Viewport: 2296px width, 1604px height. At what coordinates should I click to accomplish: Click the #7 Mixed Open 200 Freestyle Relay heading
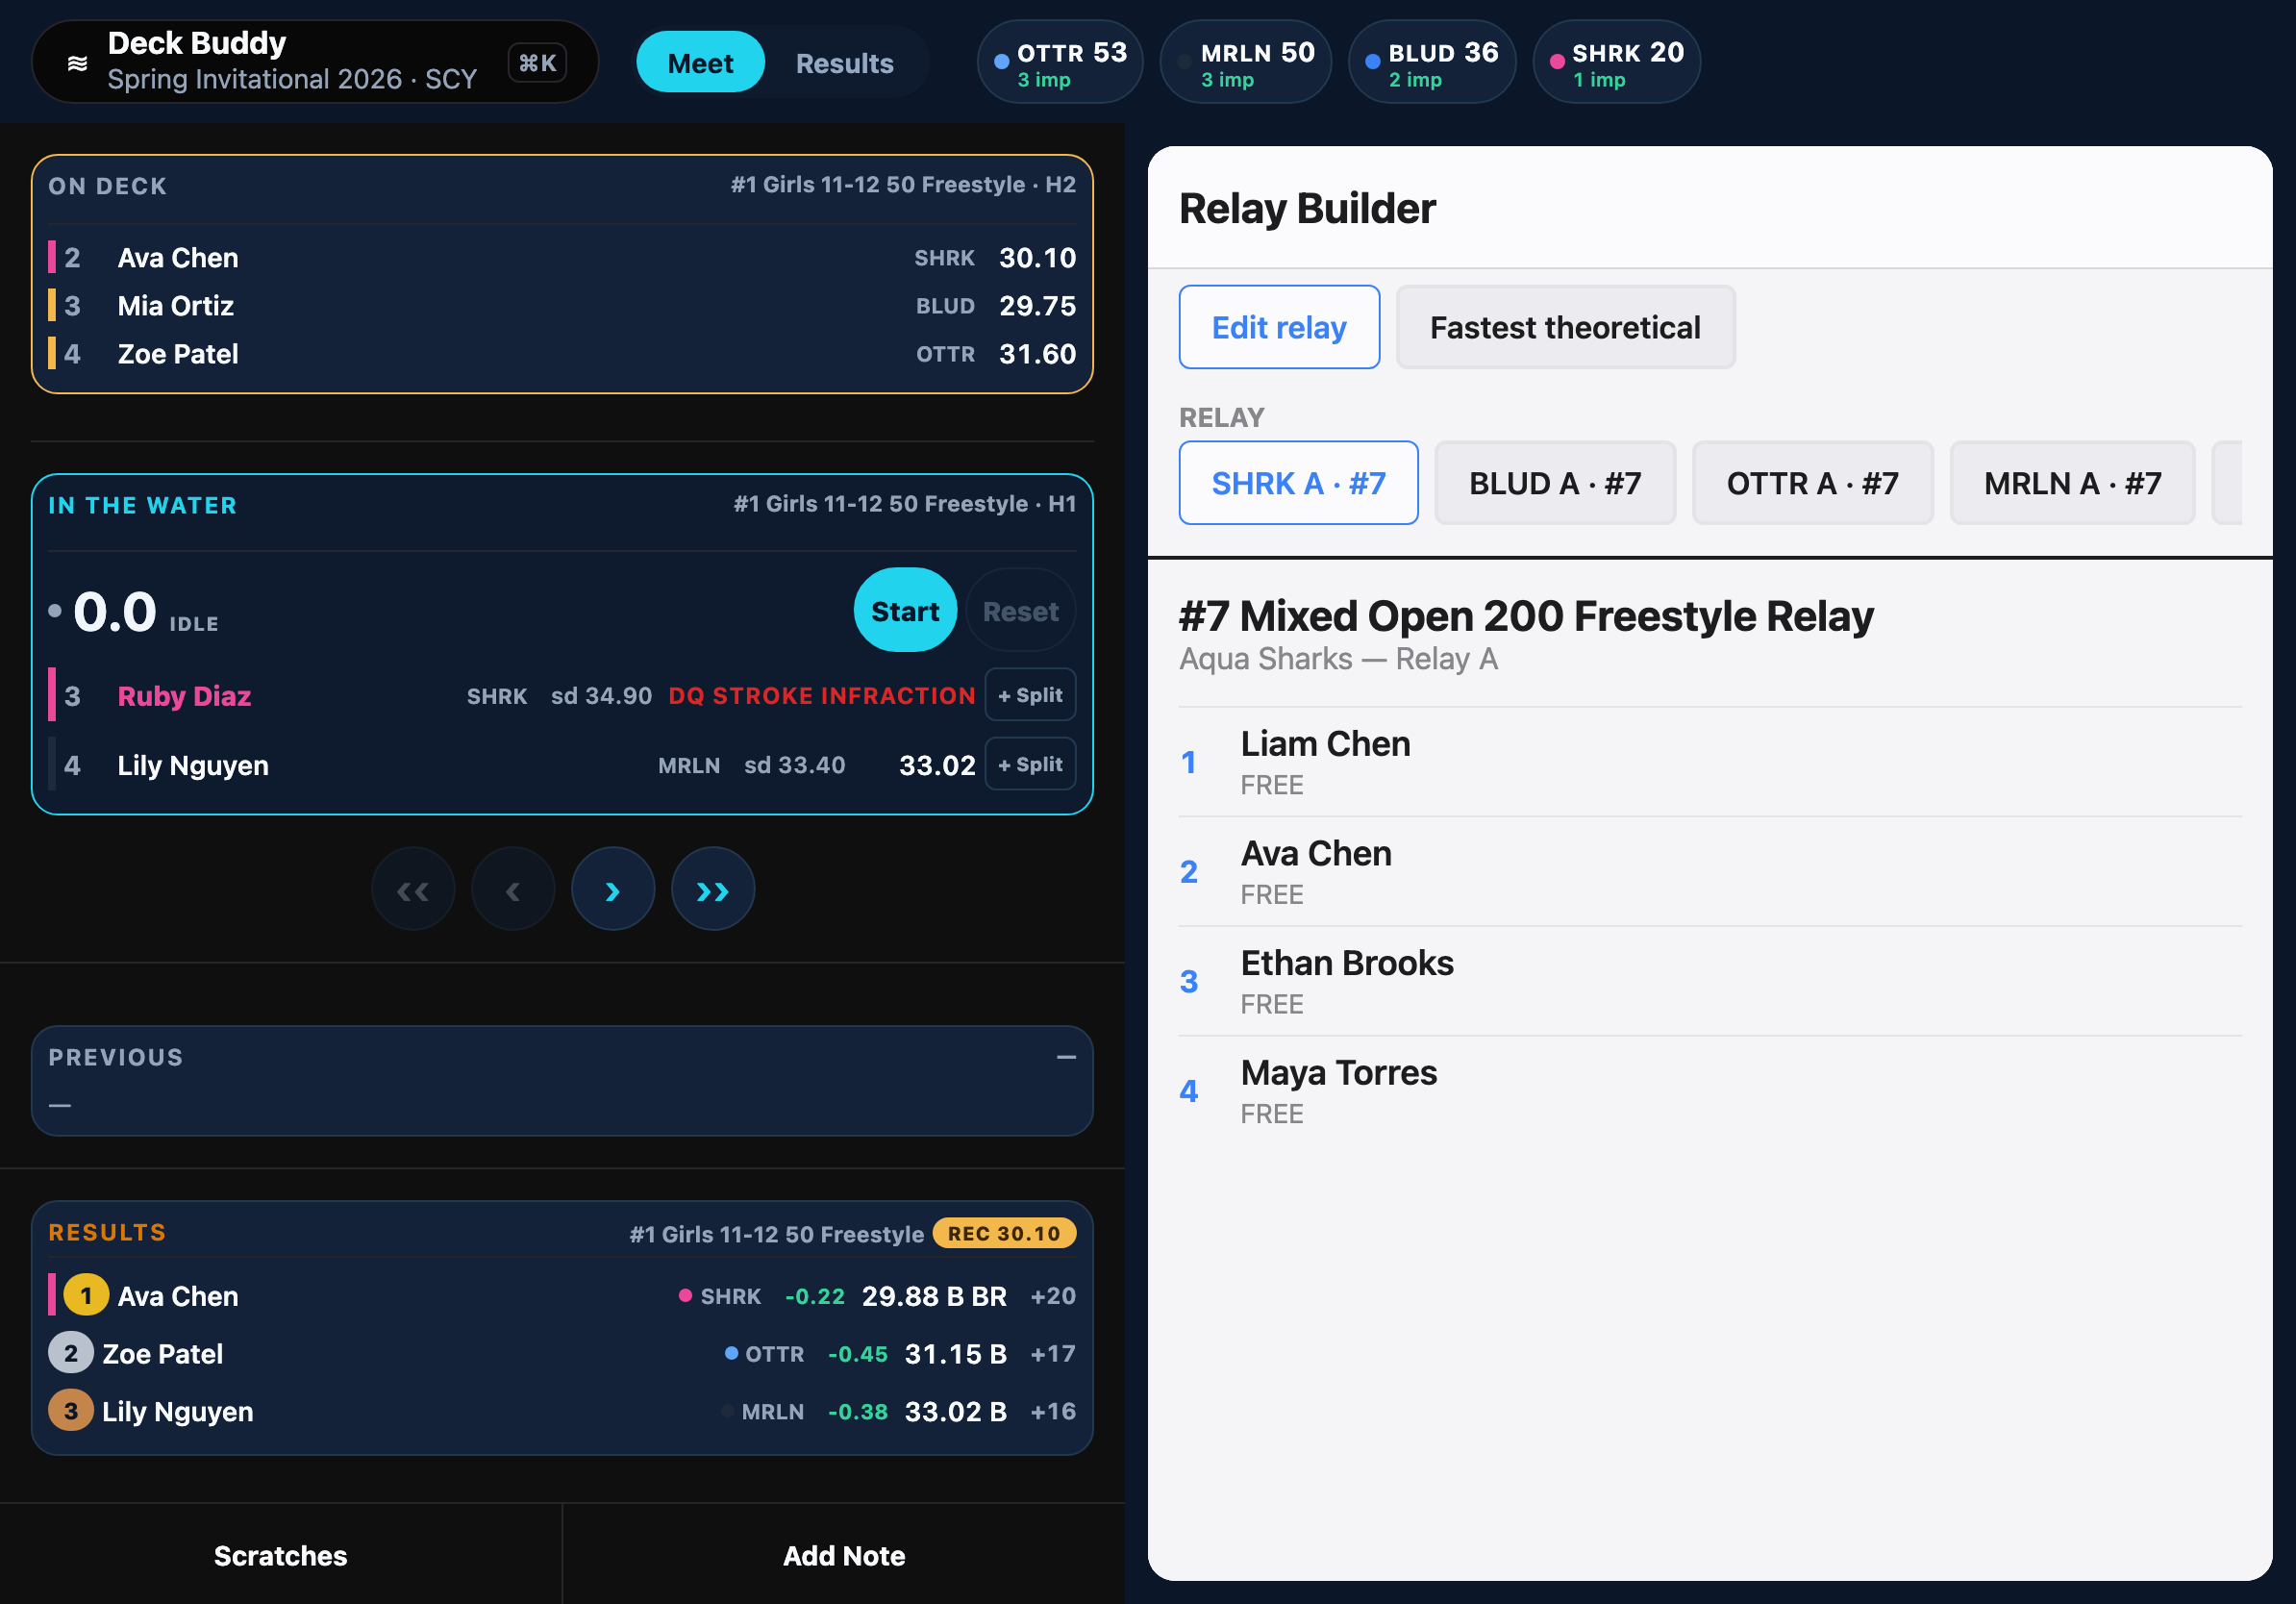pyautogui.click(x=1526, y=616)
